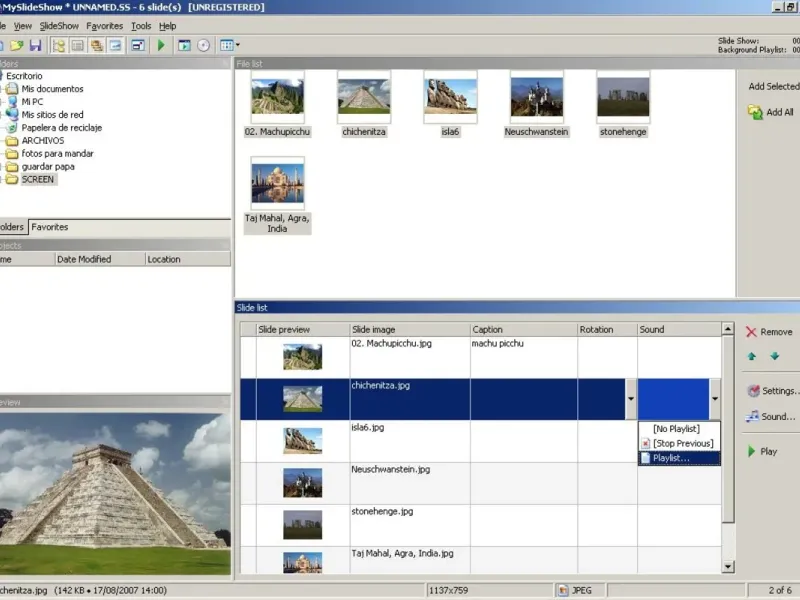
Task: Move slide up with the up arrow
Action: [x=752, y=356]
